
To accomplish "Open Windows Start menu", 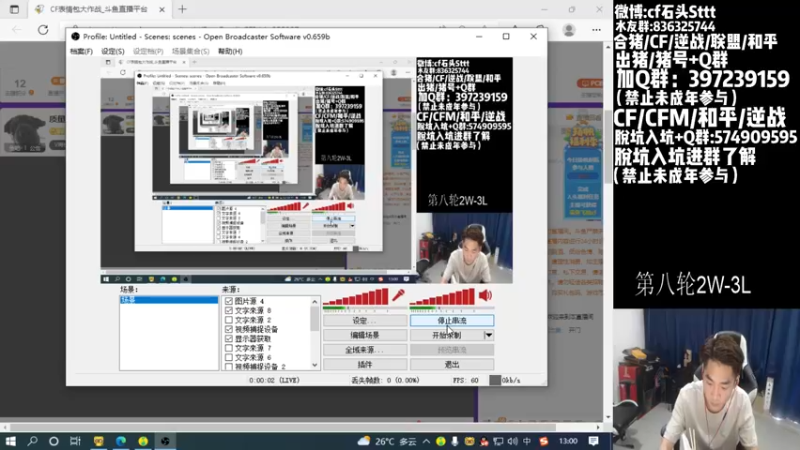I will click(10, 441).
